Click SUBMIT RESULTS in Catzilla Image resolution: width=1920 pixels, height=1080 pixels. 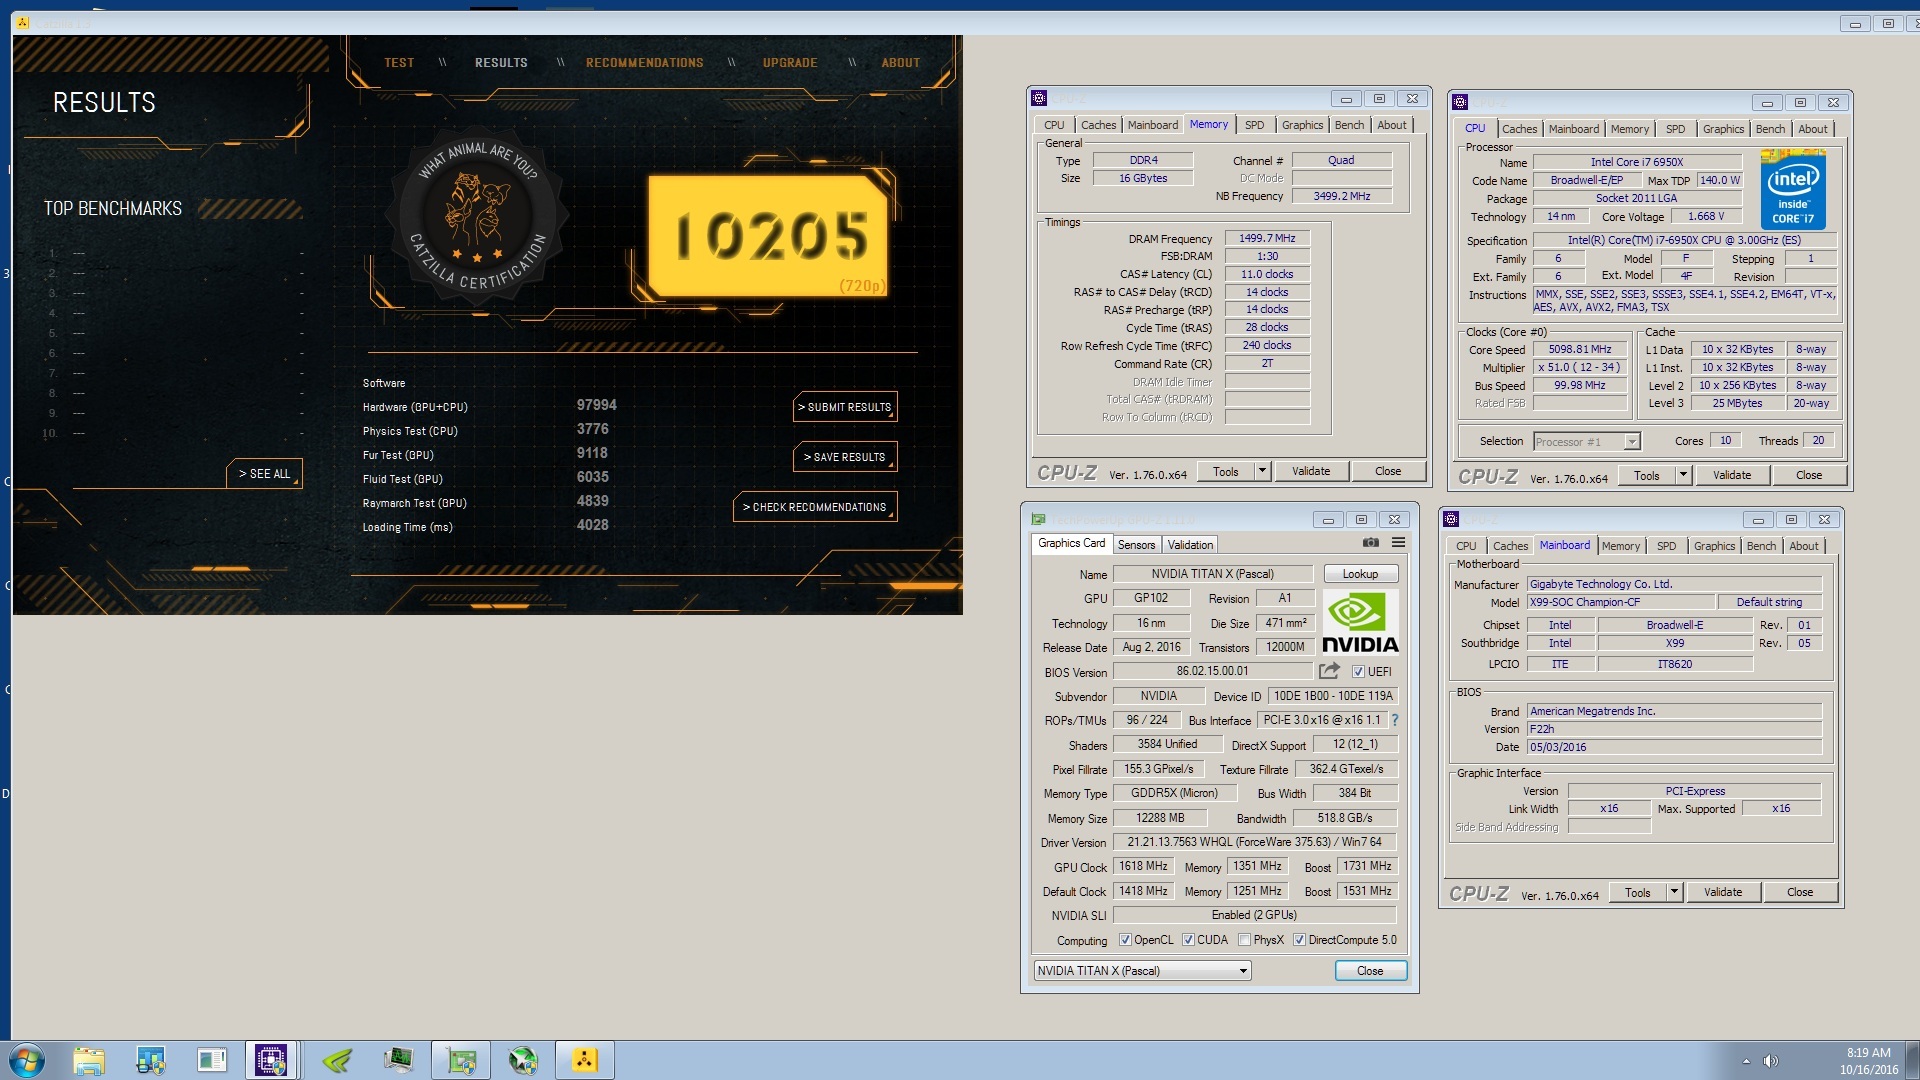coord(845,407)
